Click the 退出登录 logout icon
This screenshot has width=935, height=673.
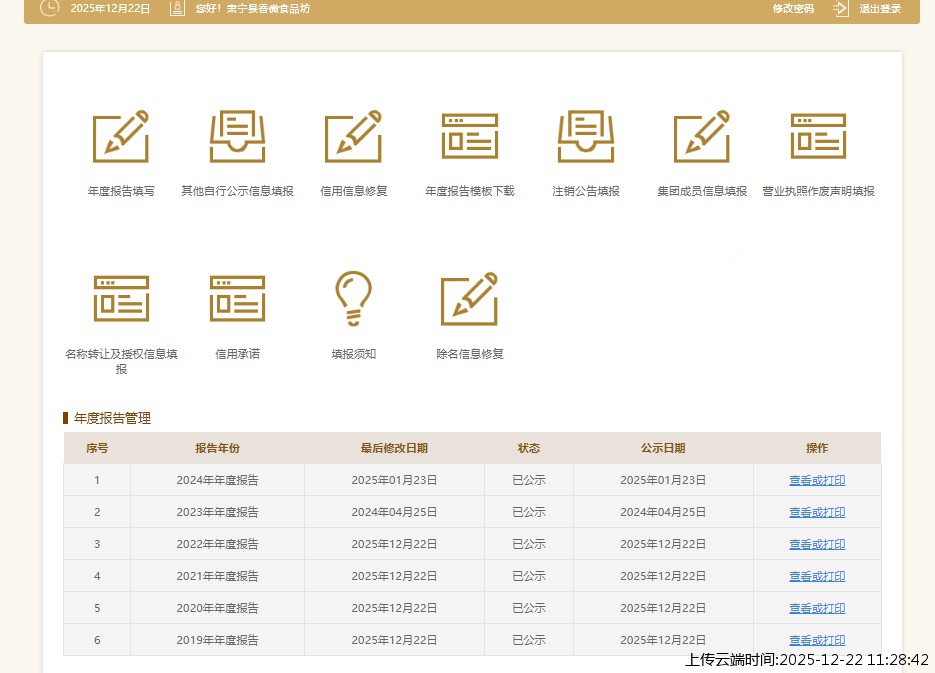[841, 9]
